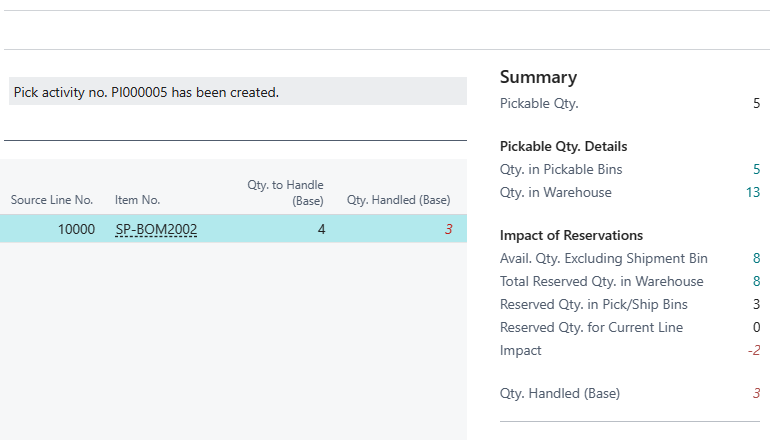
Task: Sort by the Source Line No. column header
Action: 51,200
